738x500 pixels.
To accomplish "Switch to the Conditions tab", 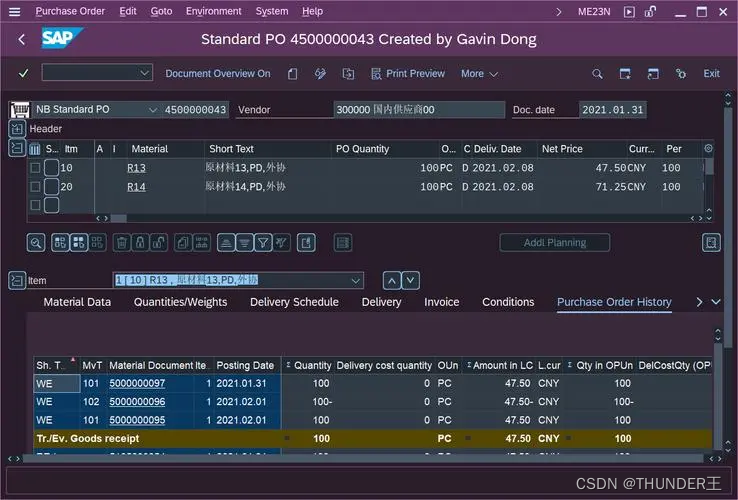I will (508, 302).
